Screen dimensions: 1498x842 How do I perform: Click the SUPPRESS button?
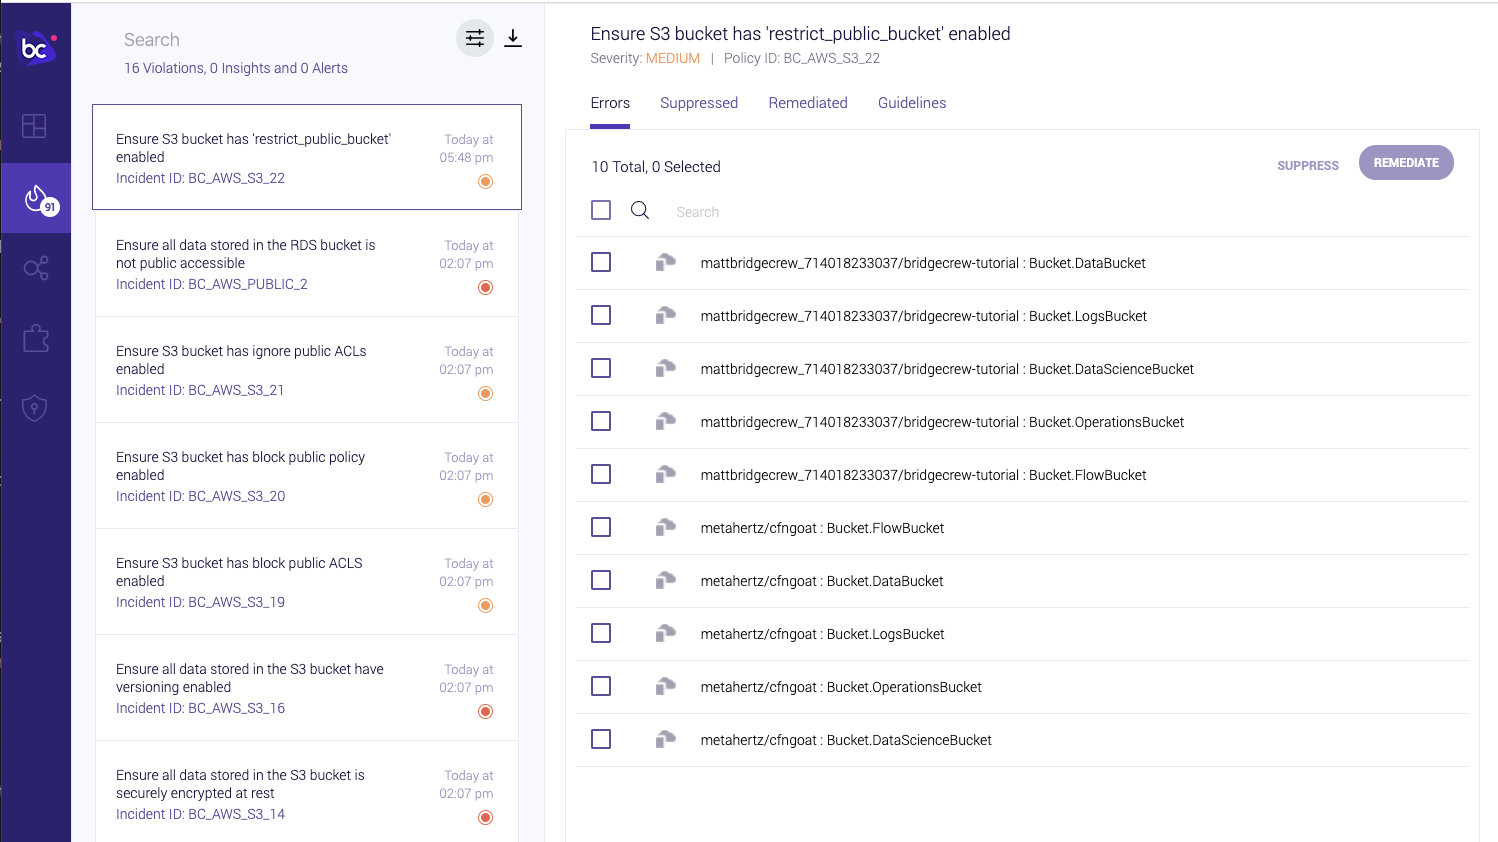tap(1308, 166)
